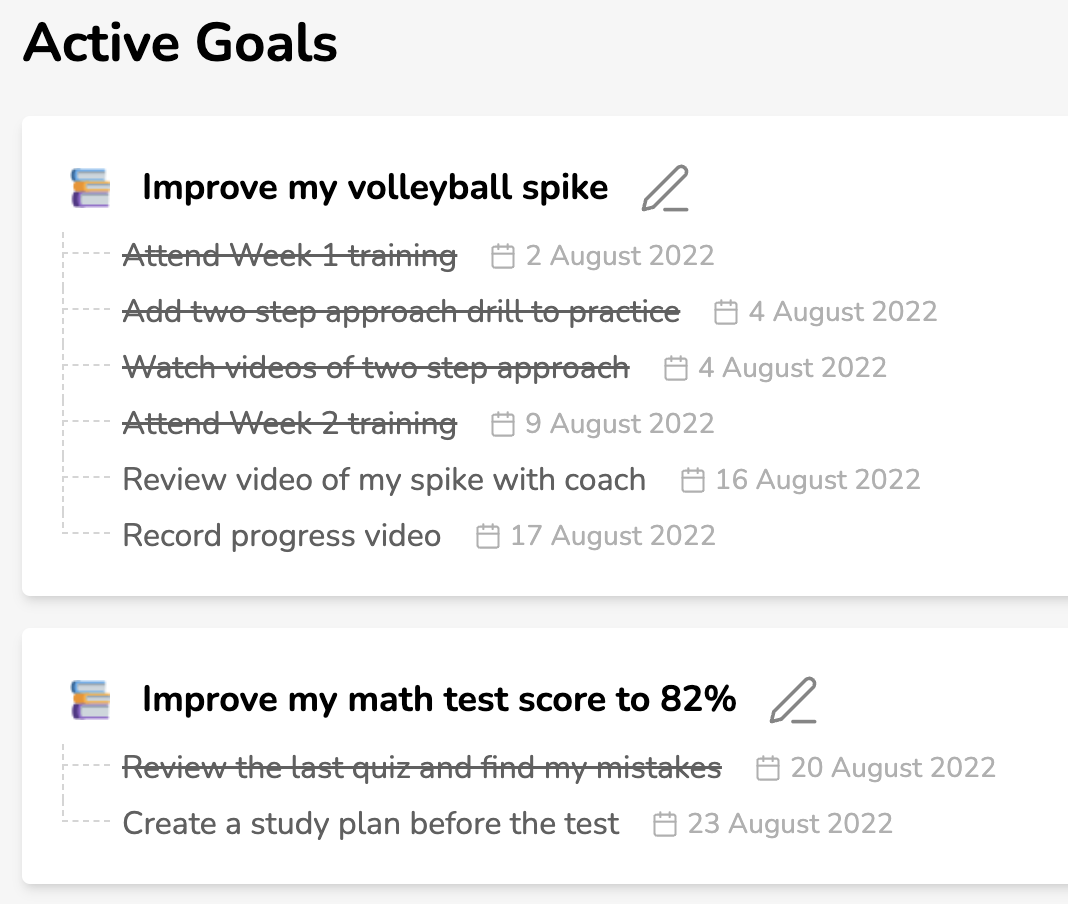This screenshot has height=904, width=1068.
Task: Select completed task Watch videos of two step approach
Action: 376,368
